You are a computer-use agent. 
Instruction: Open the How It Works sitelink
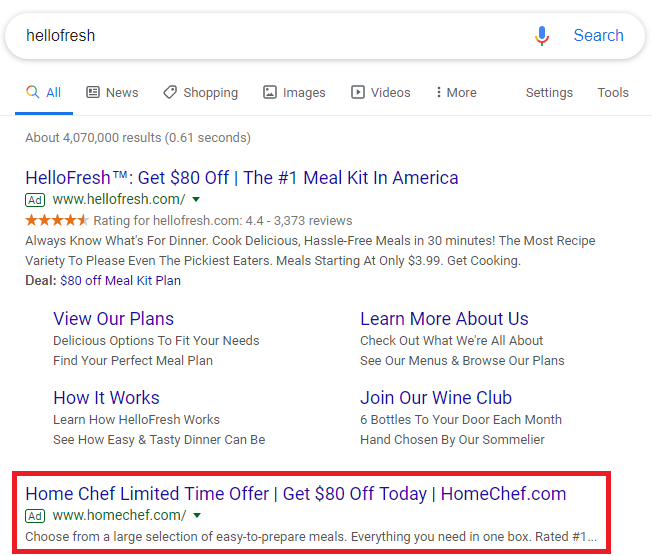point(106,398)
